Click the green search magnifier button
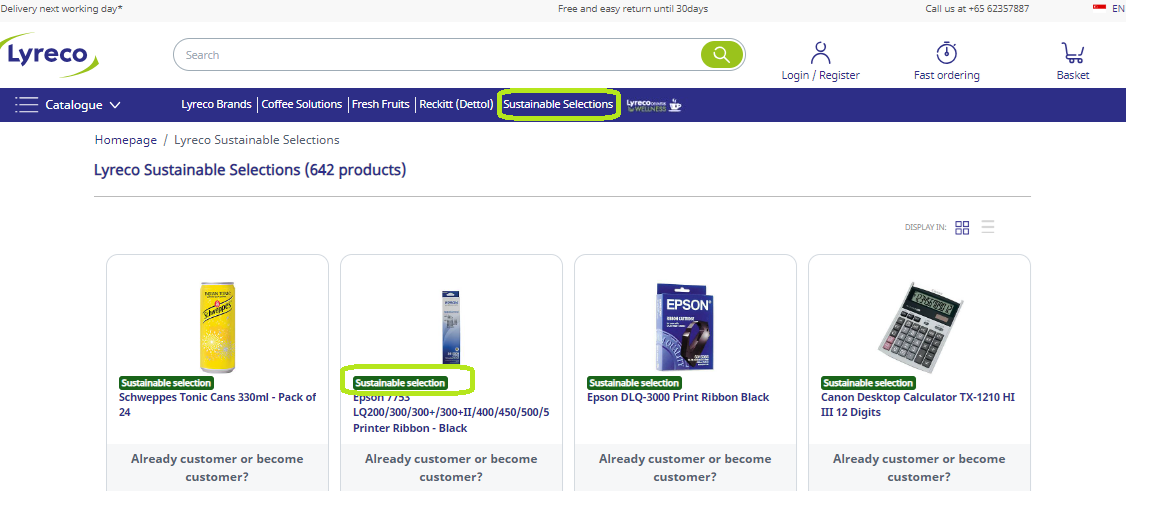The height and width of the screenshot is (508, 1154). click(721, 55)
